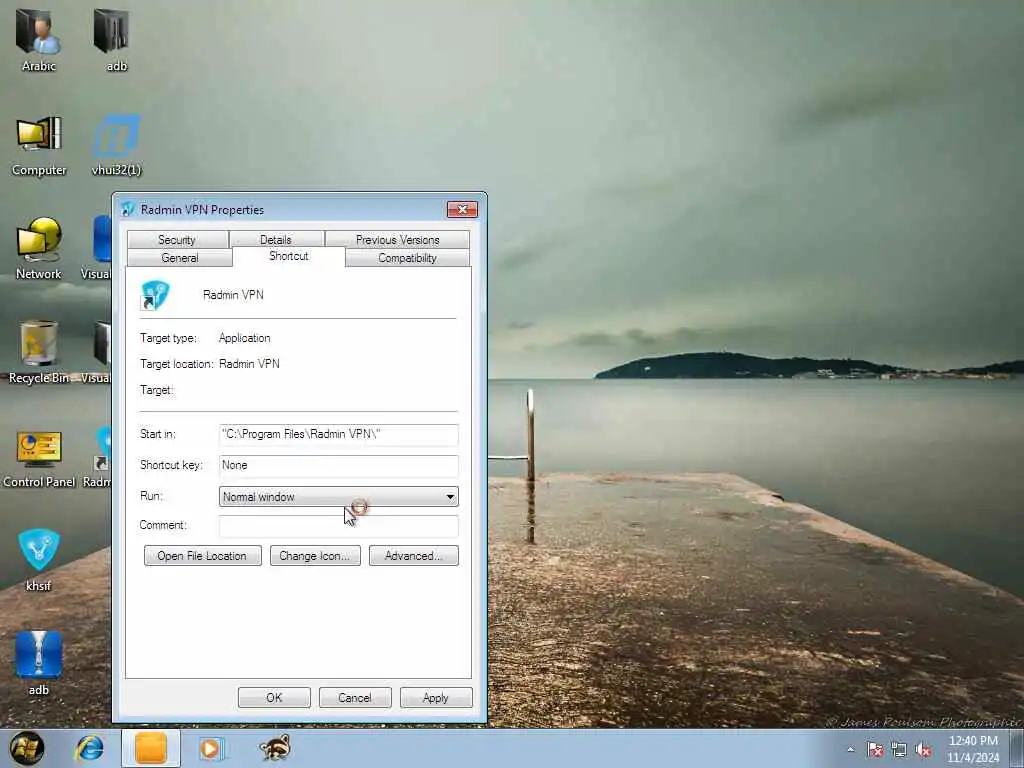This screenshot has width=1024, height=768.
Task: Click the Radmin VPN Properties title icon
Action: 128,209
